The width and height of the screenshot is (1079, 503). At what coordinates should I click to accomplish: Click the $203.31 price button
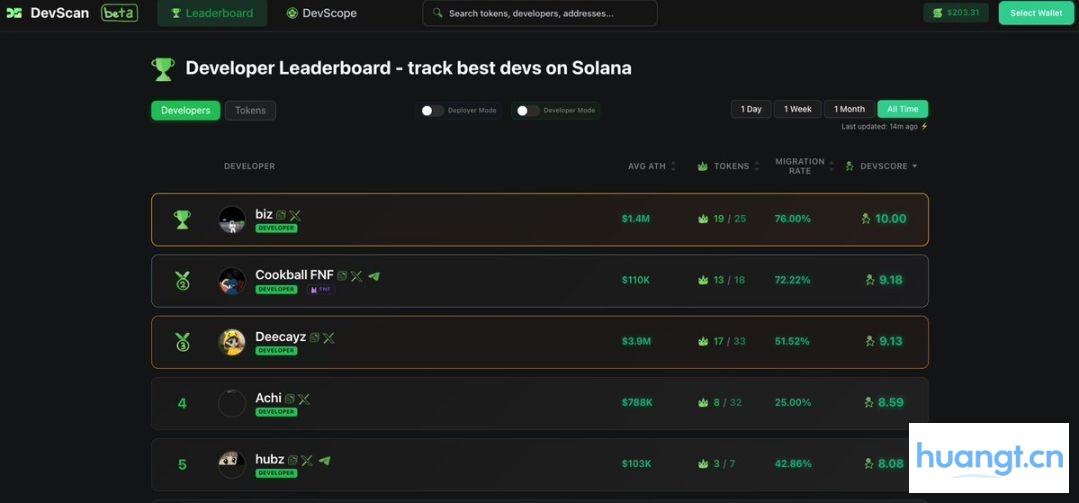tap(955, 13)
